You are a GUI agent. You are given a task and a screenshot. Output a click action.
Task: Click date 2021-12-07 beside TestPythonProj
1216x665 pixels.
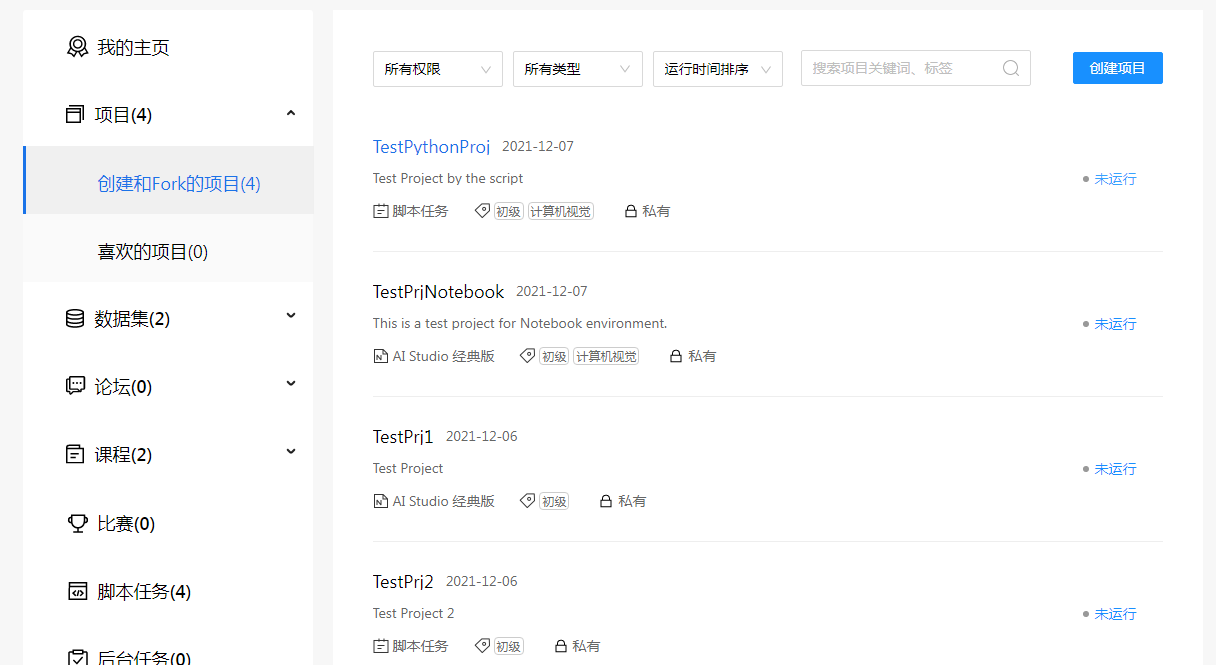click(x=538, y=146)
